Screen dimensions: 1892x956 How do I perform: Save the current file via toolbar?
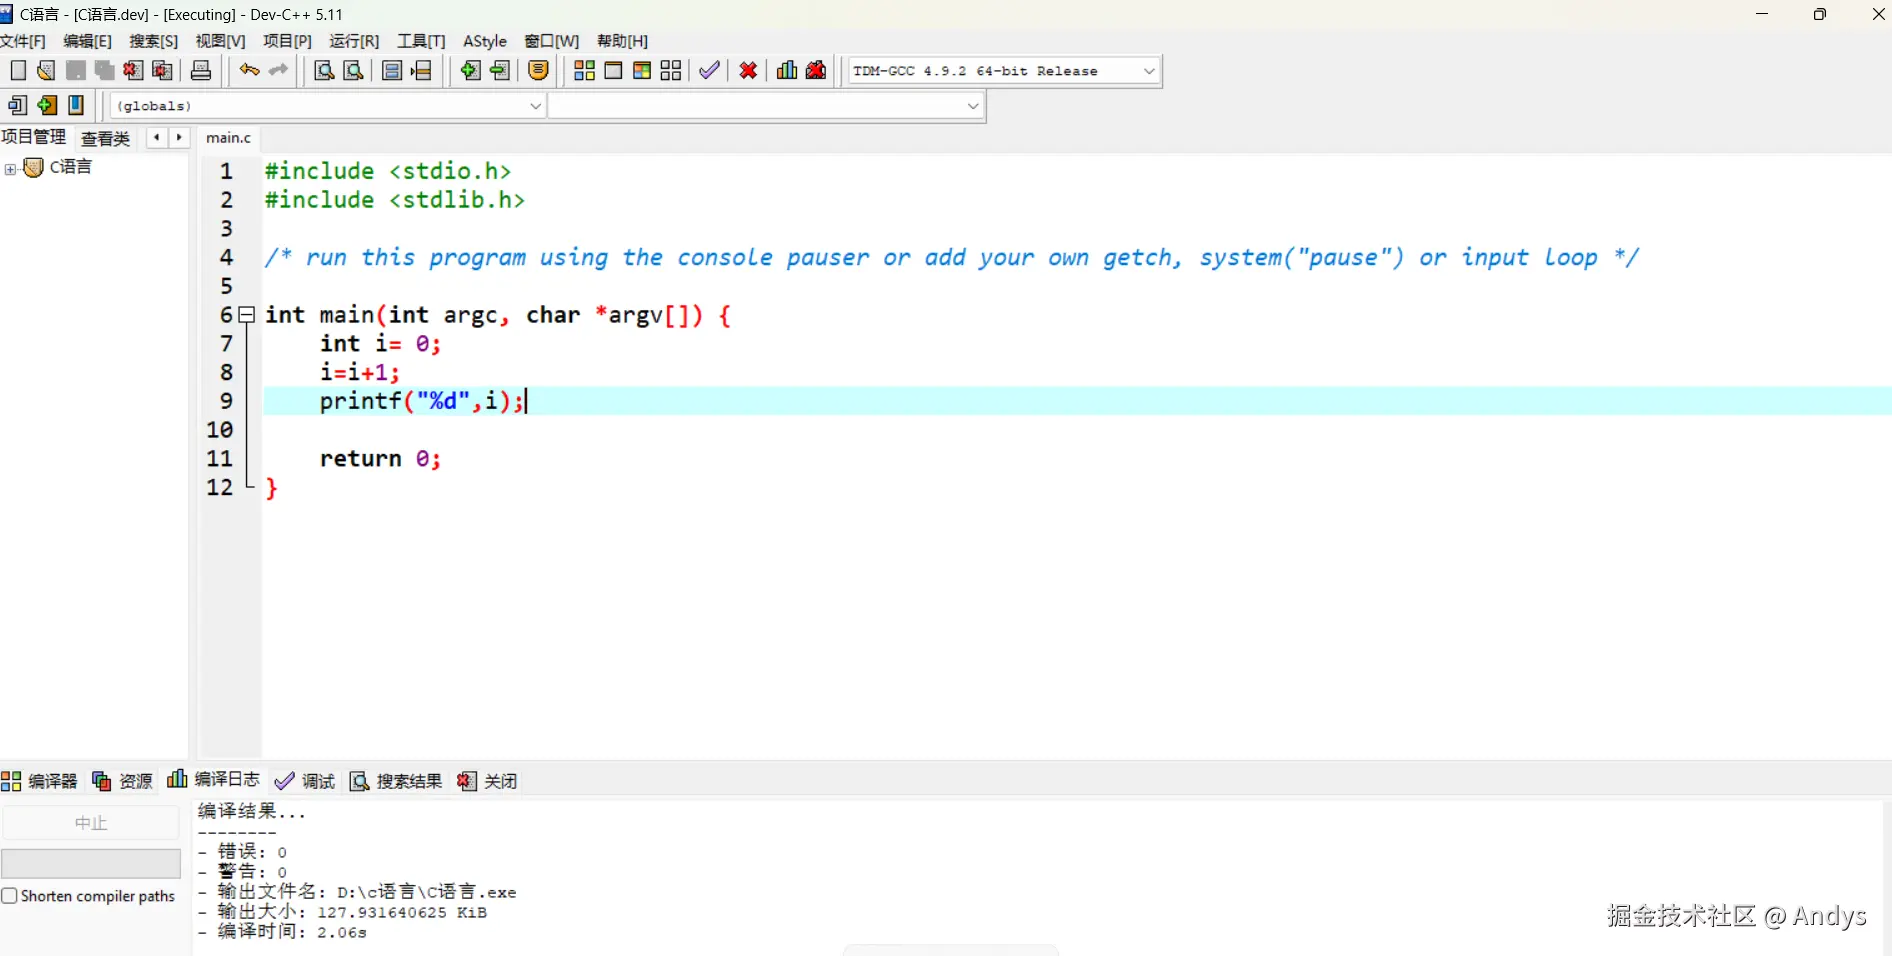[x=75, y=70]
